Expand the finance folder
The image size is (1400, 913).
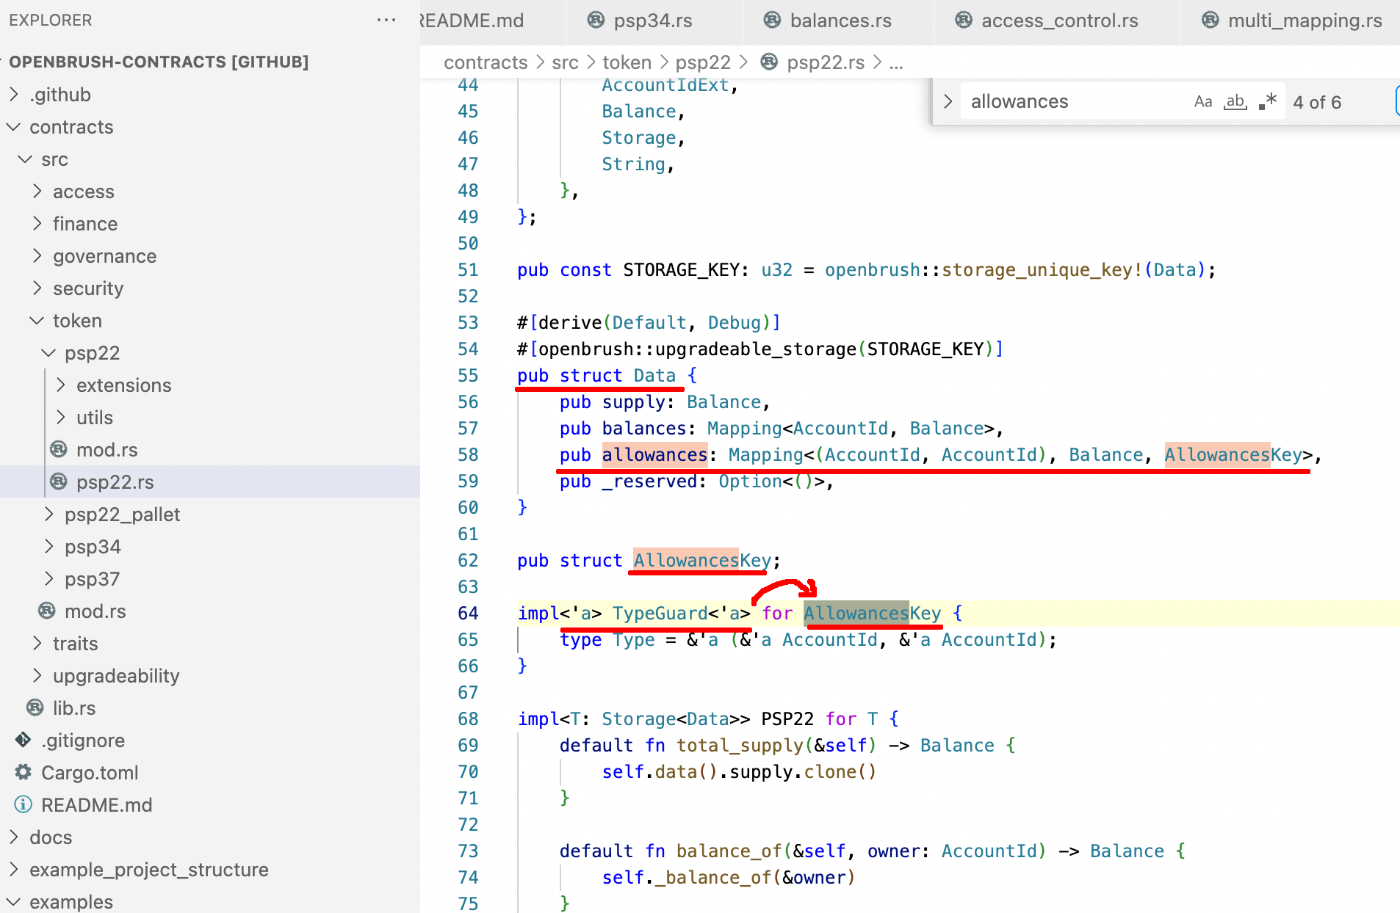(37, 224)
